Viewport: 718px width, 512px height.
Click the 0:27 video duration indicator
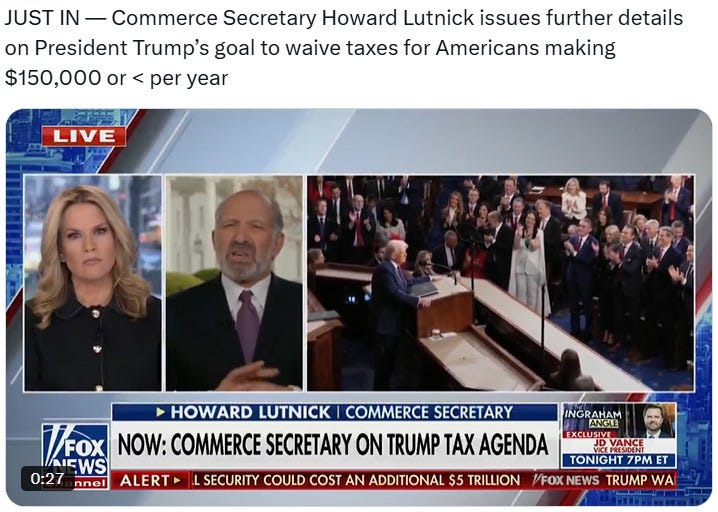[47, 479]
